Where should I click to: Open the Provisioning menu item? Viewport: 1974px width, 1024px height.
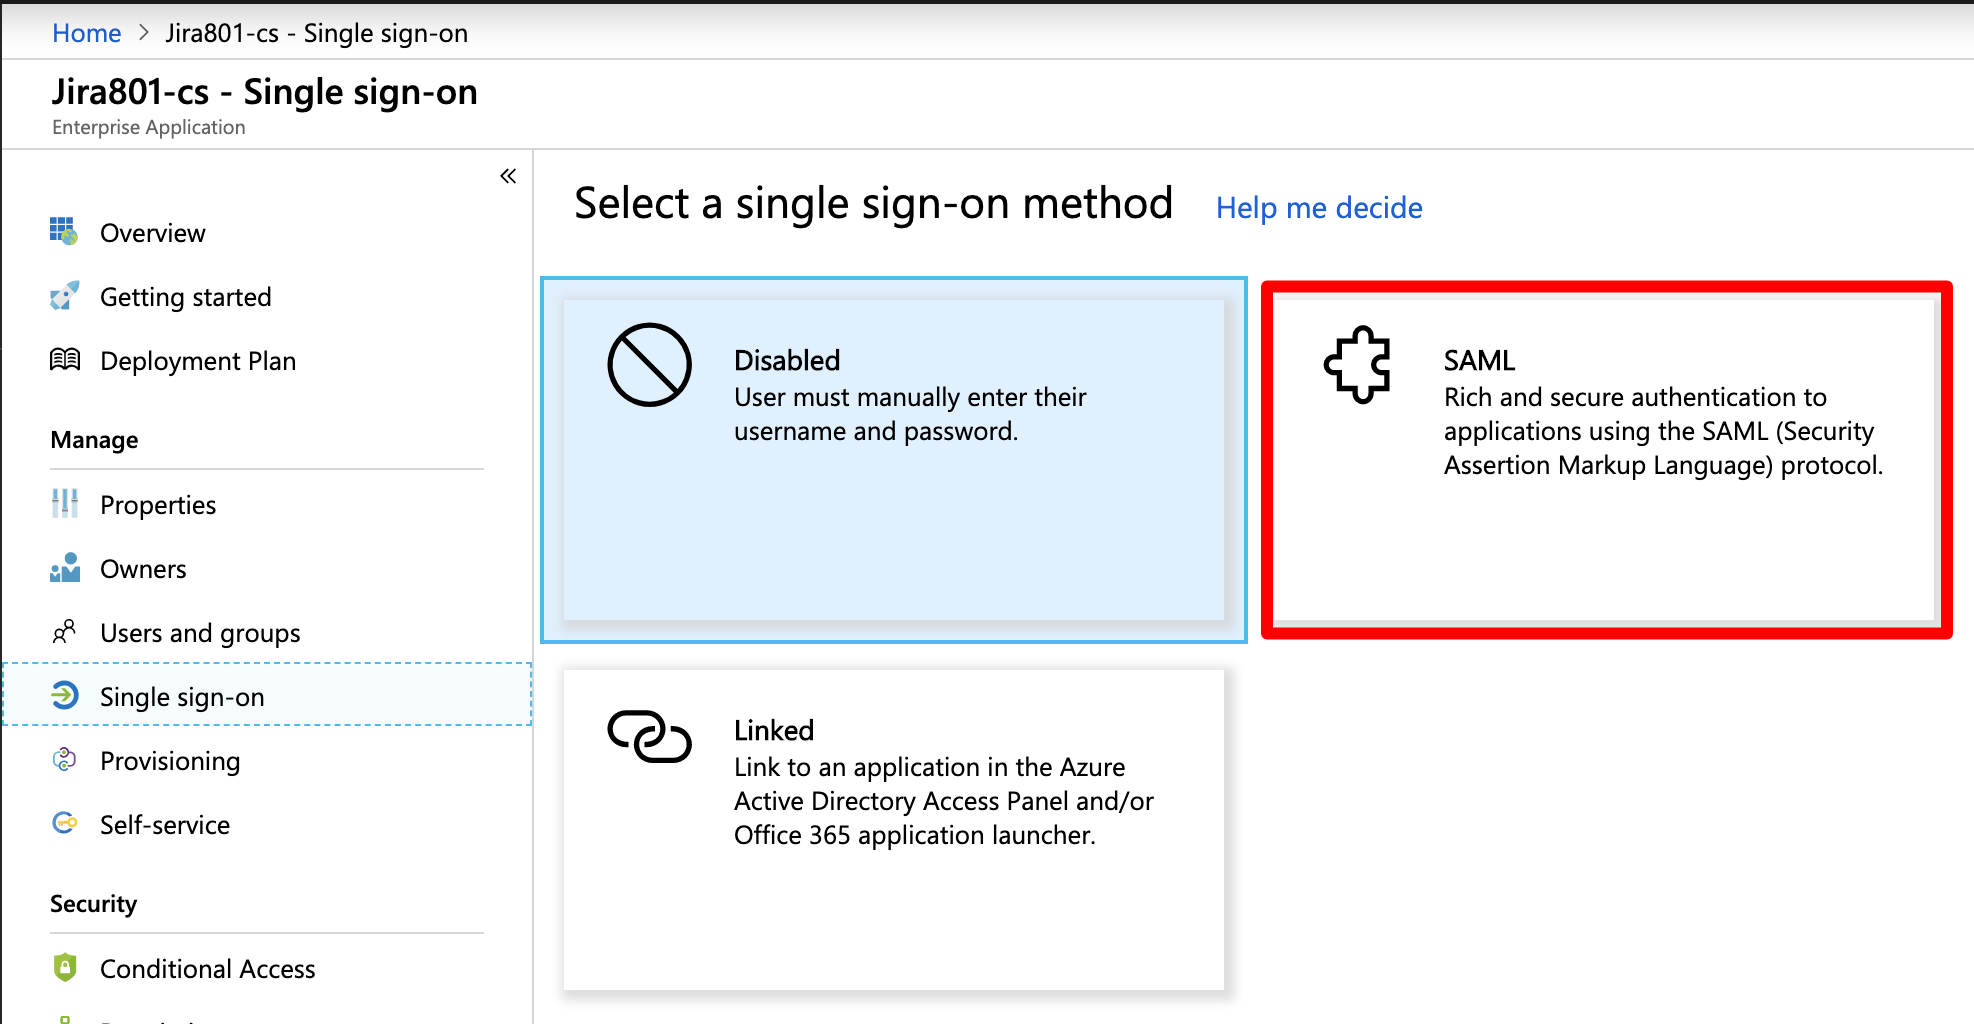[170, 761]
